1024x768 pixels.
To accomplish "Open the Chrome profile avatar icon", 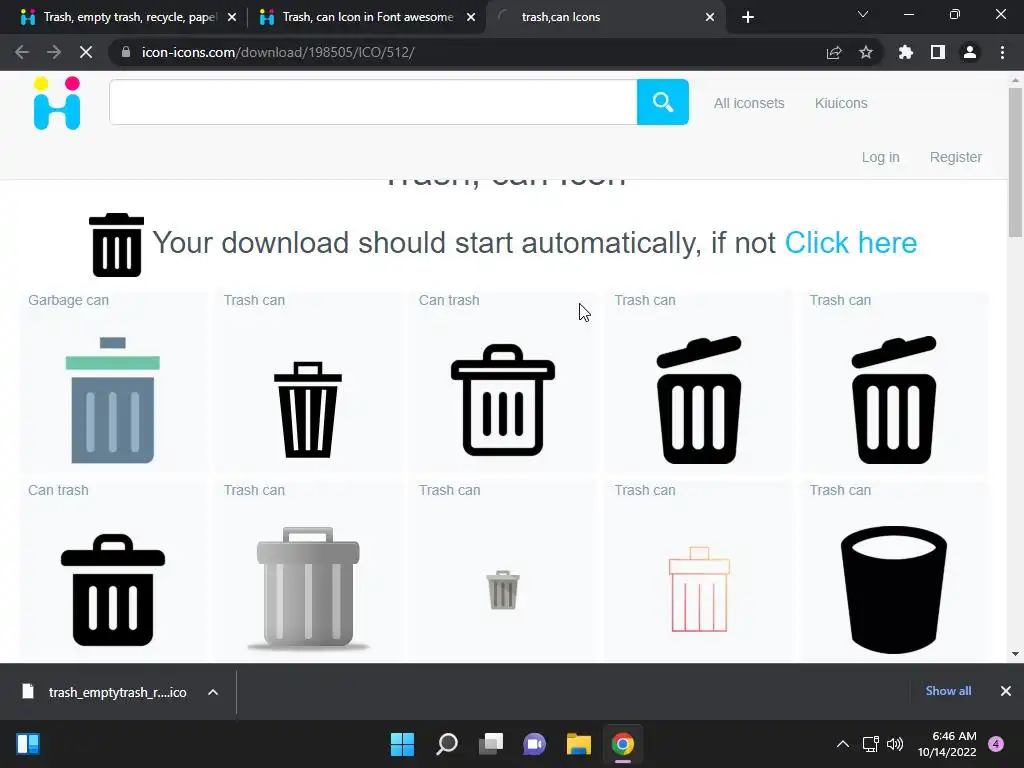I will click(970, 52).
